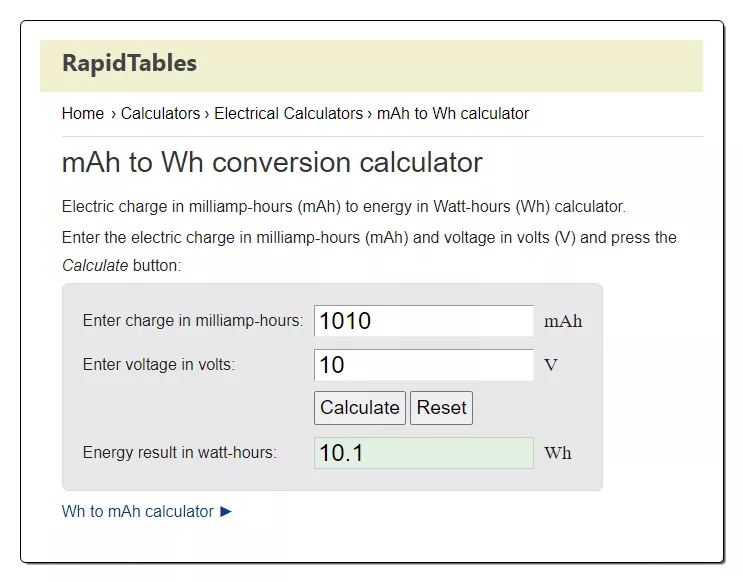
Task: Focus the voltage in volts input field
Action: click(424, 365)
